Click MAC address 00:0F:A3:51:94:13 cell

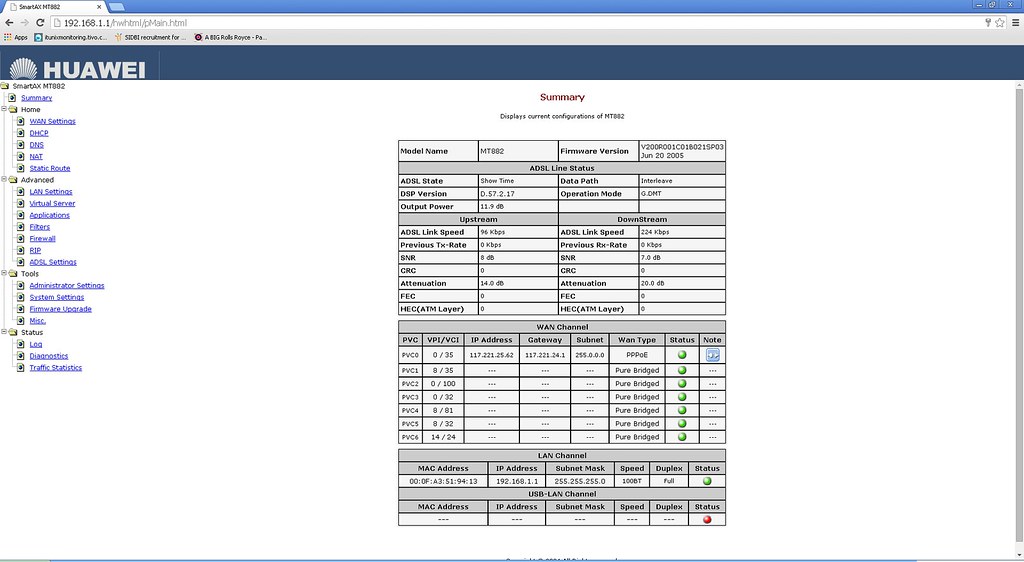click(443, 481)
